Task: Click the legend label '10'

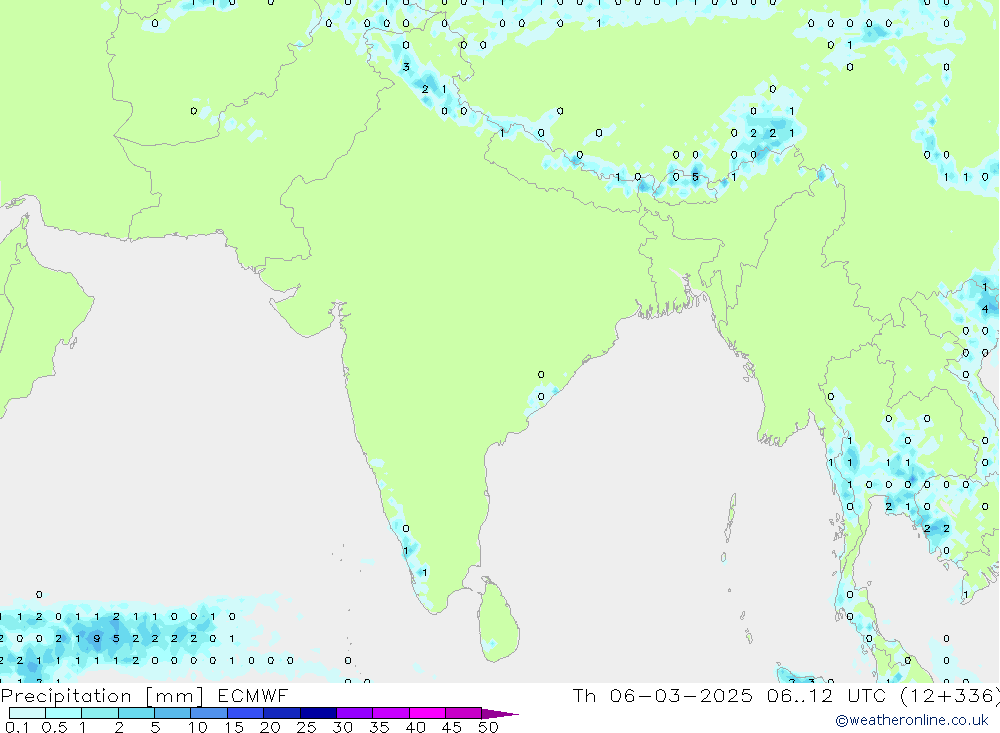Action: coord(198,727)
